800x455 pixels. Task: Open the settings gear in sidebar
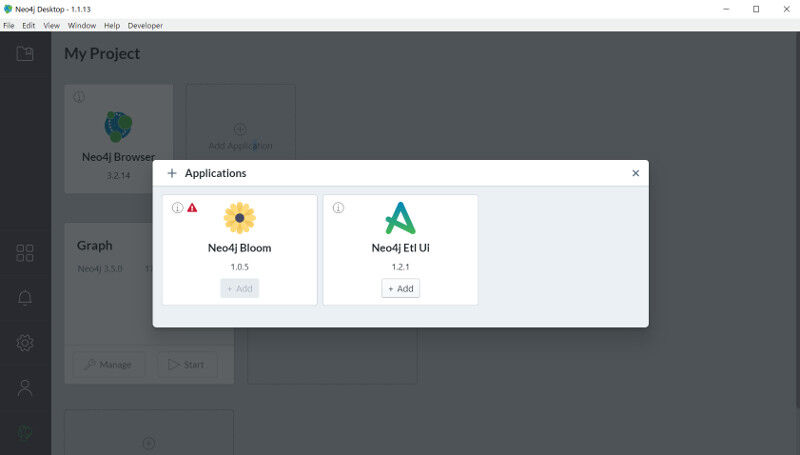pyautogui.click(x=24, y=342)
